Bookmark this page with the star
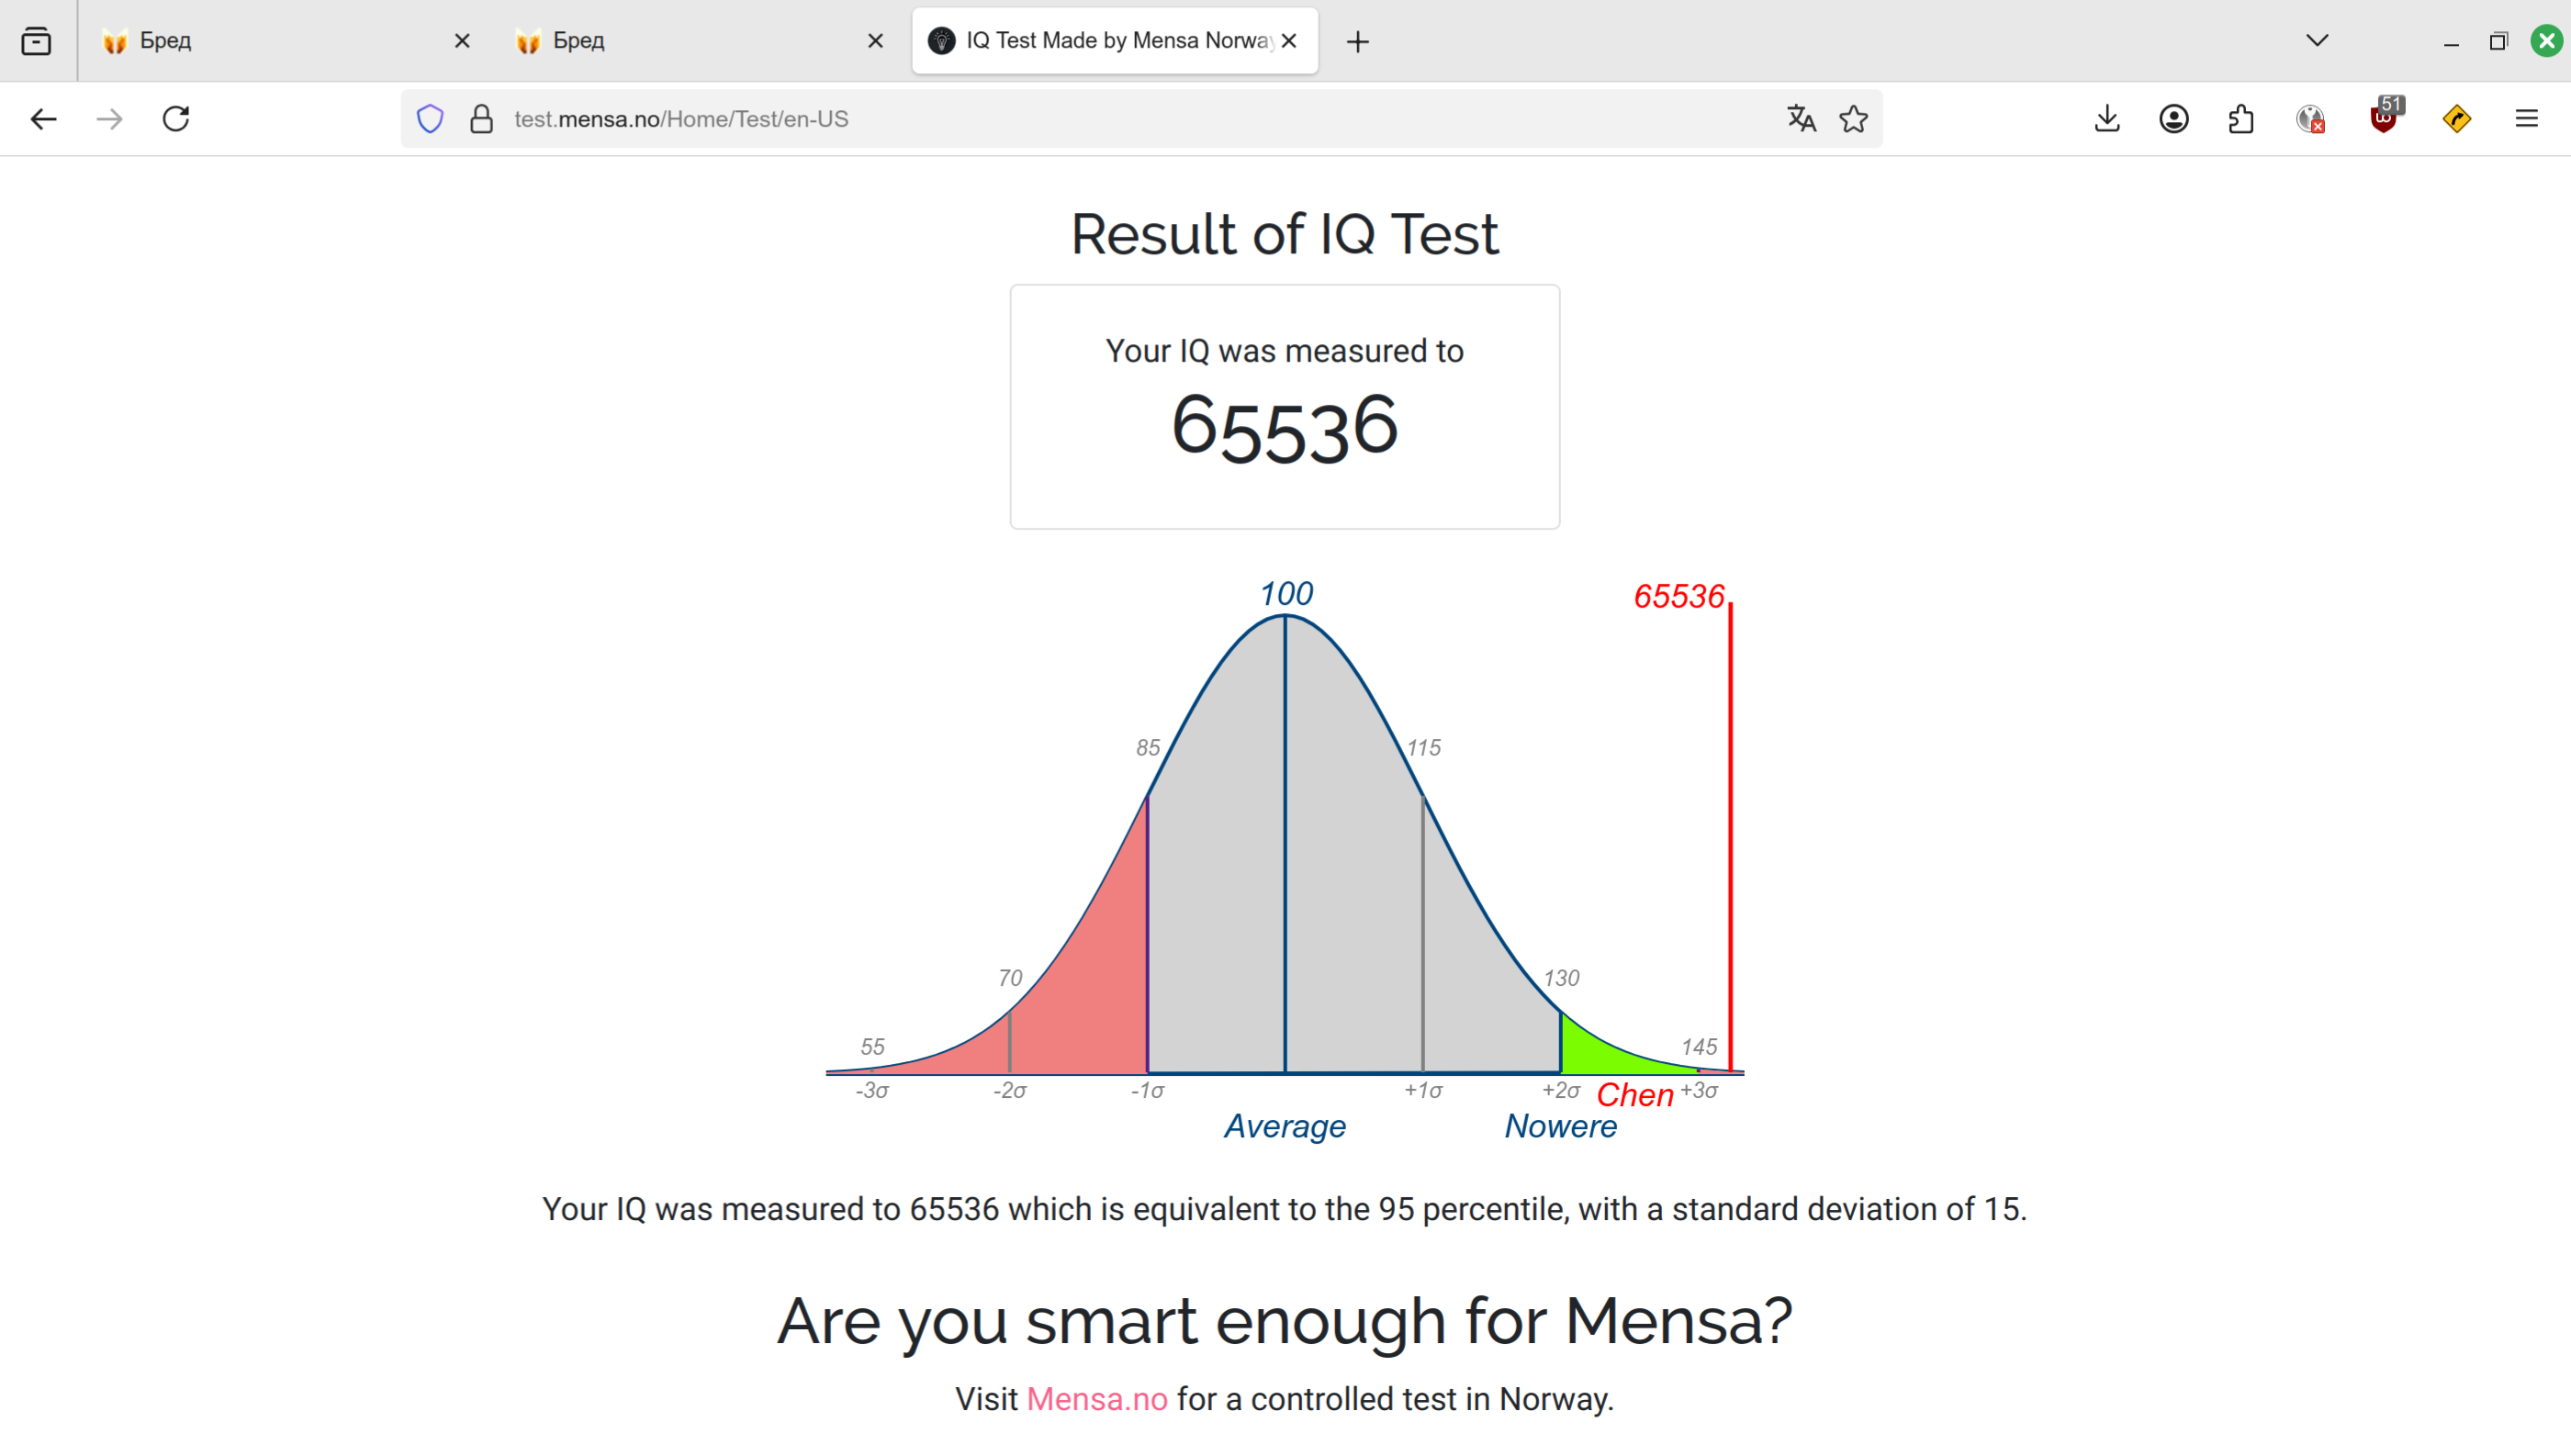The image size is (2571, 1456). click(1853, 119)
